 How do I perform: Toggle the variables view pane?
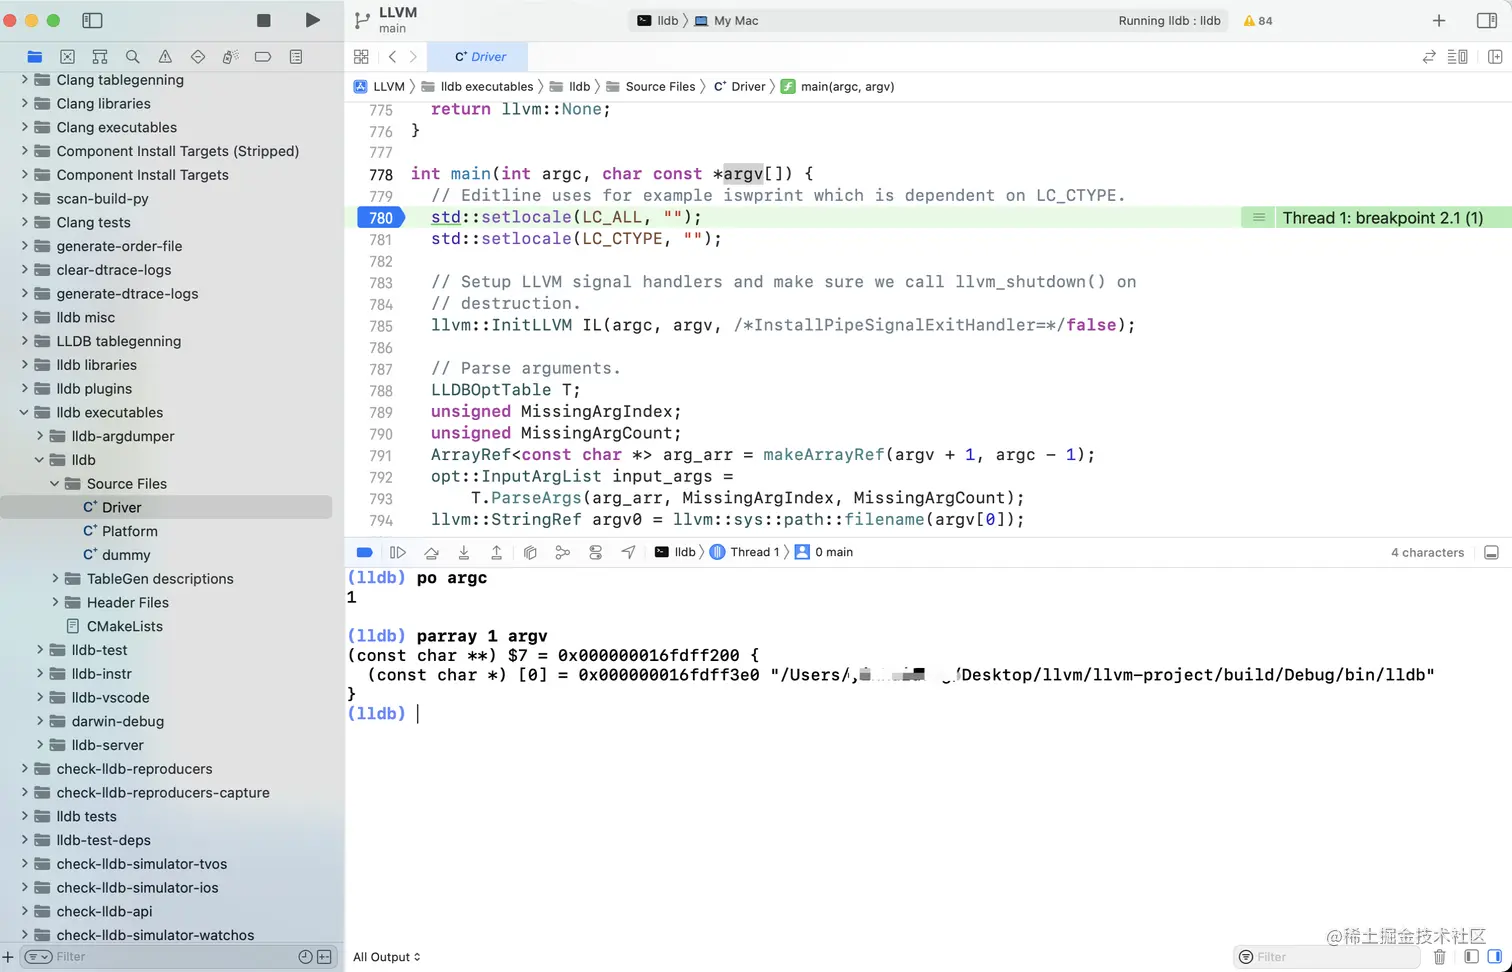[1471, 957]
